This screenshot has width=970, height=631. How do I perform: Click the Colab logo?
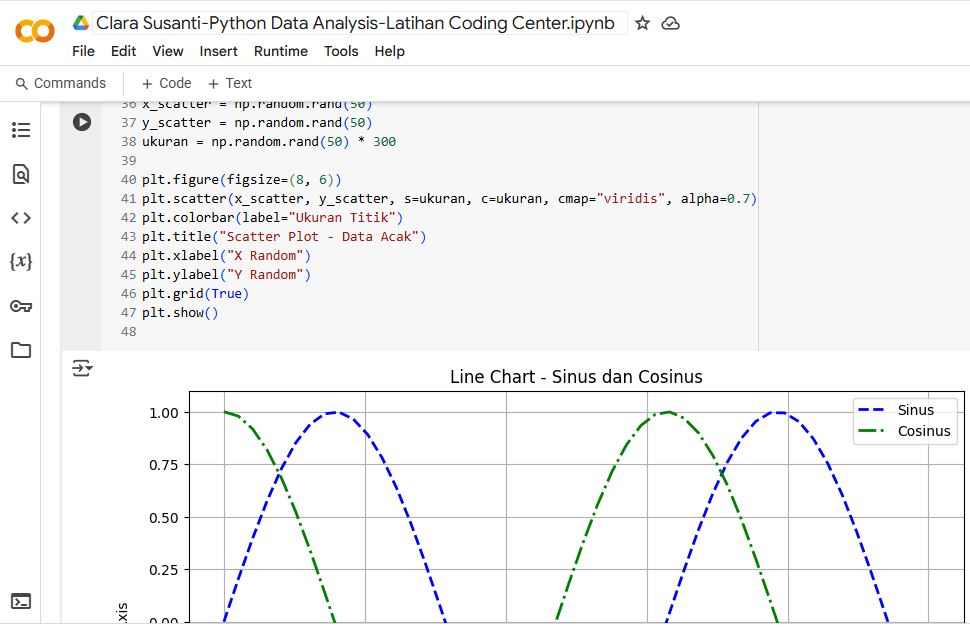35,31
